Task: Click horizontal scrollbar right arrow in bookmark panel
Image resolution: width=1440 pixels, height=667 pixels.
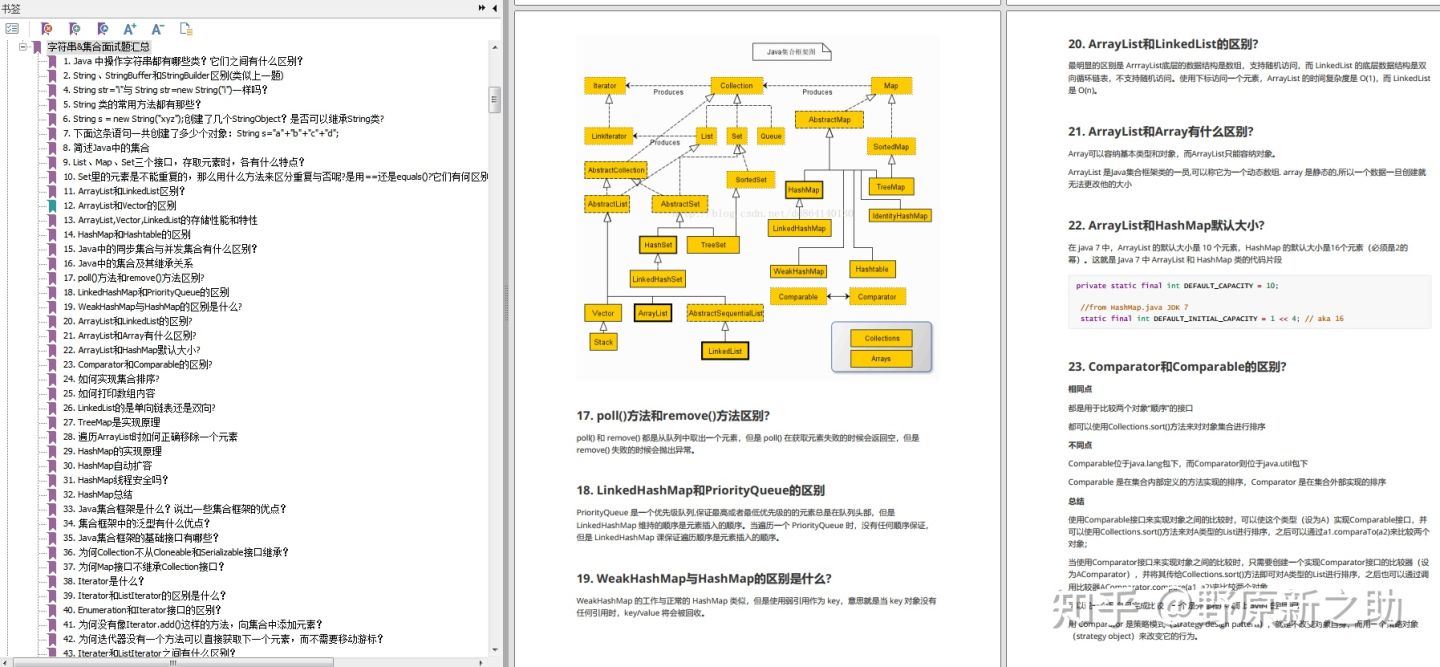Action: [x=482, y=662]
